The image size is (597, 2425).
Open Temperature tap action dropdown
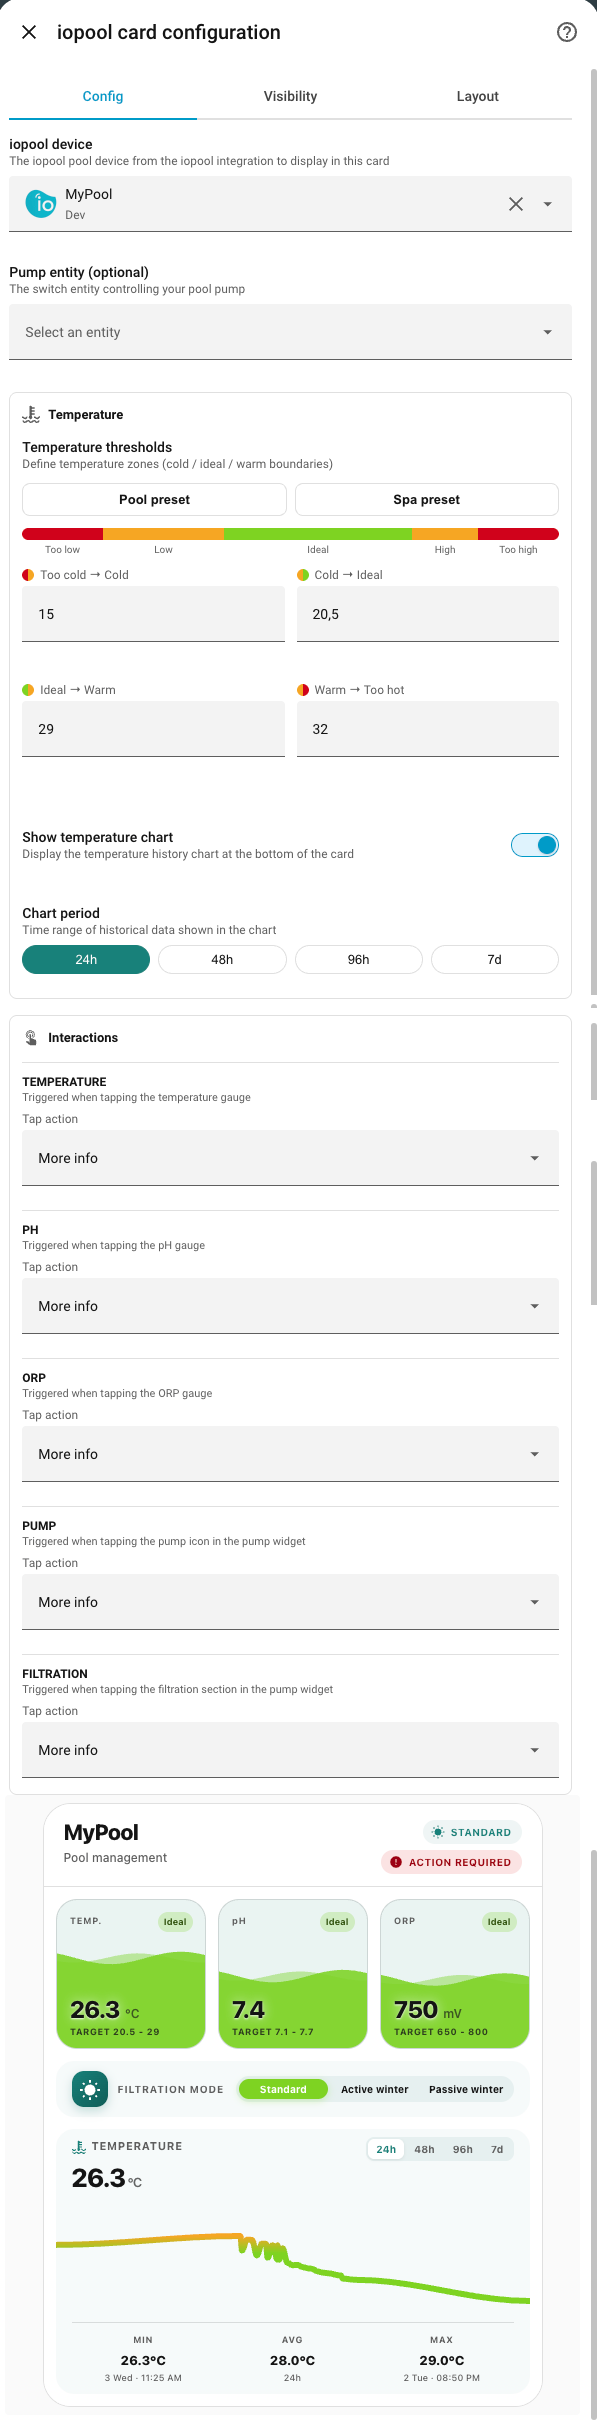tap(290, 1158)
